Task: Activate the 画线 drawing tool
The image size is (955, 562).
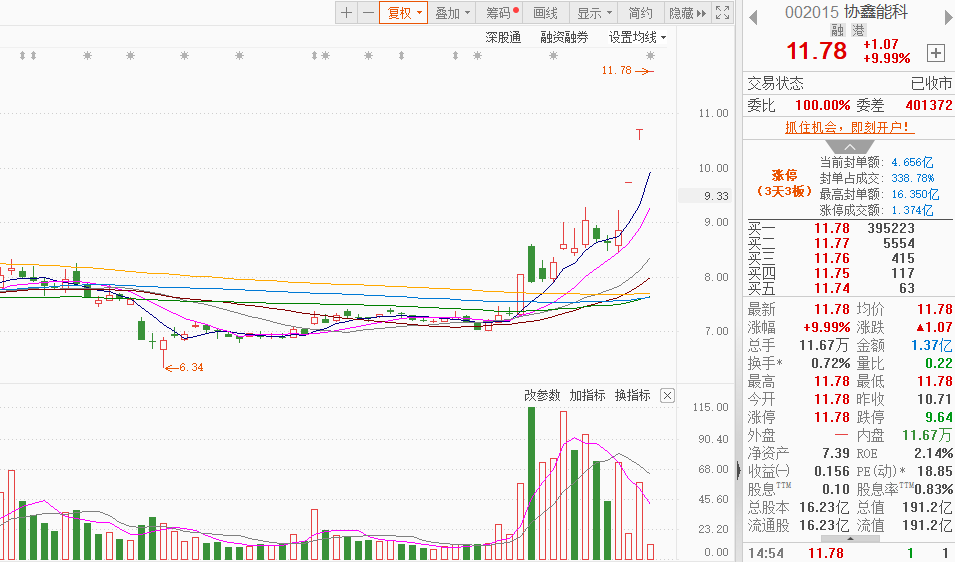Action: (x=545, y=13)
